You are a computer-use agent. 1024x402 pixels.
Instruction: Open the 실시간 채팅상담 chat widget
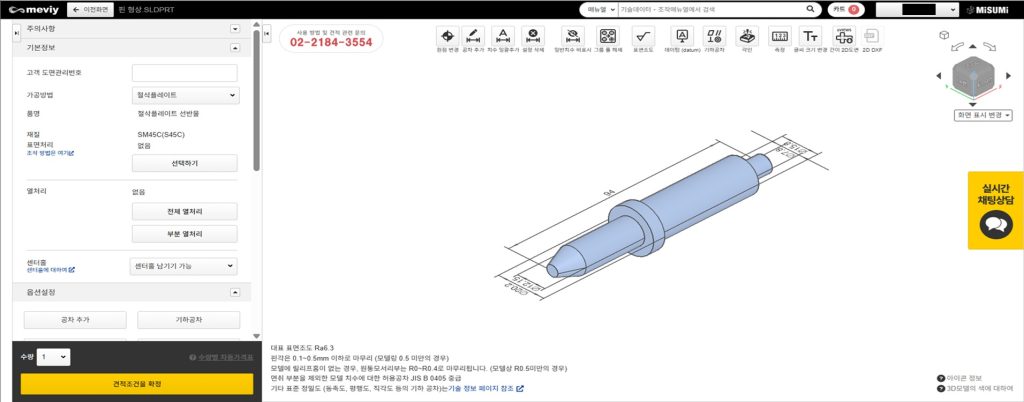tap(995, 211)
